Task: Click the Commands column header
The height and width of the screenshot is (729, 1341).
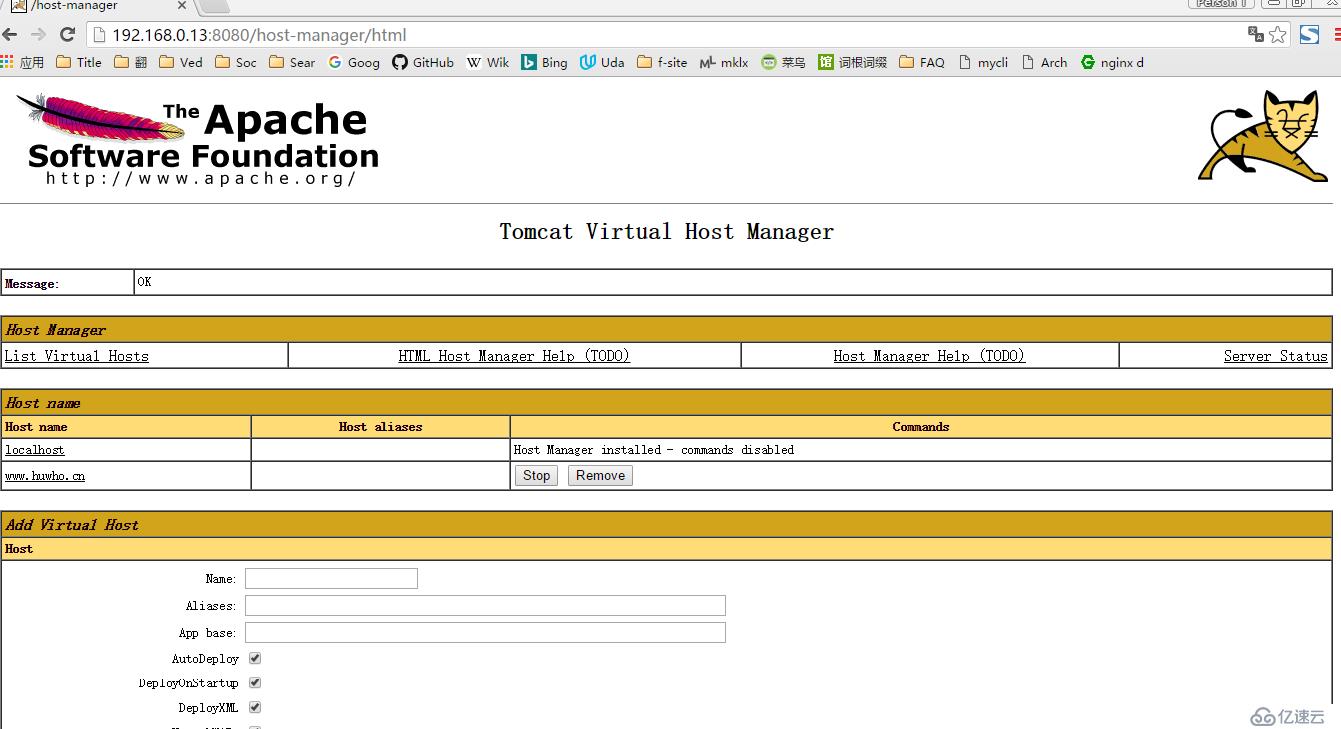Action: [x=920, y=427]
